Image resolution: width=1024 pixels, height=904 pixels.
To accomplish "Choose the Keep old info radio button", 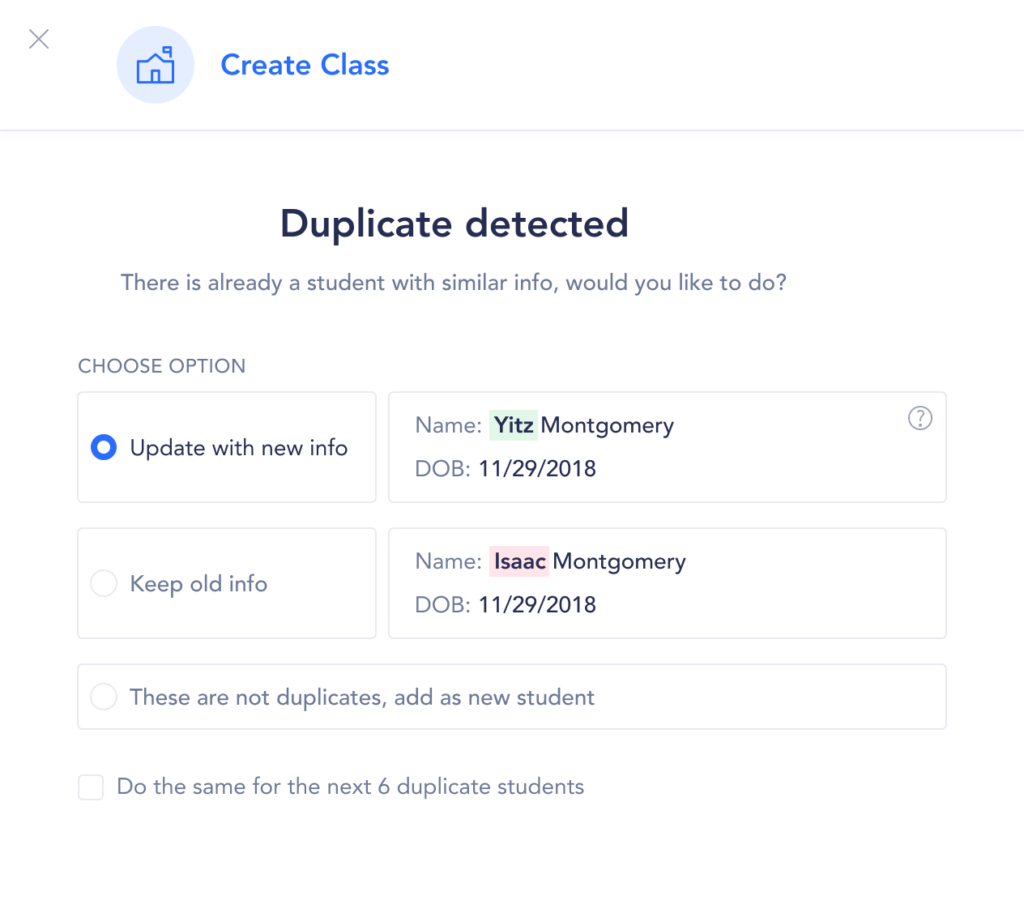I will (x=104, y=584).
